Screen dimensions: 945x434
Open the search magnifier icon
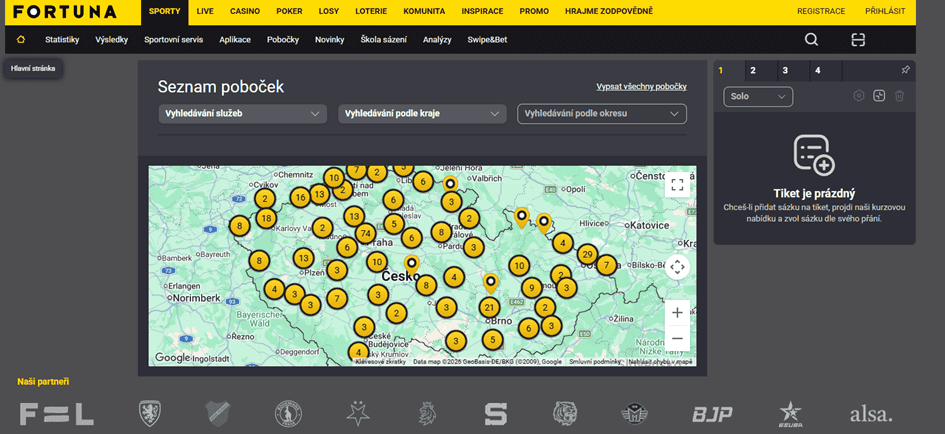[x=812, y=40]
